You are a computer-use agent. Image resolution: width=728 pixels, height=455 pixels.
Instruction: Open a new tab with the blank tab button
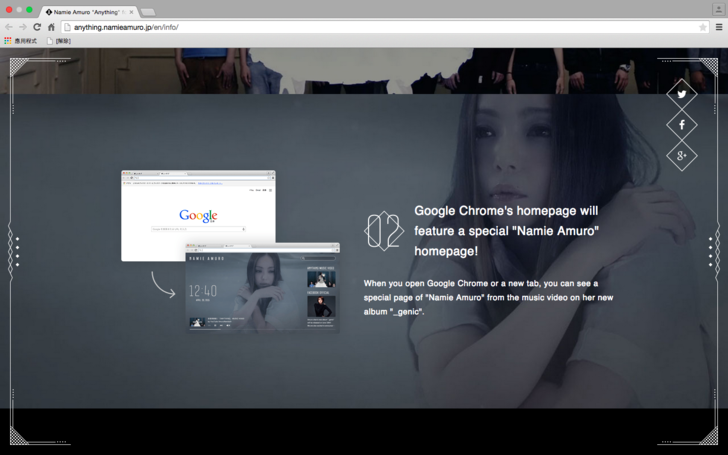[x=147, y=11]
